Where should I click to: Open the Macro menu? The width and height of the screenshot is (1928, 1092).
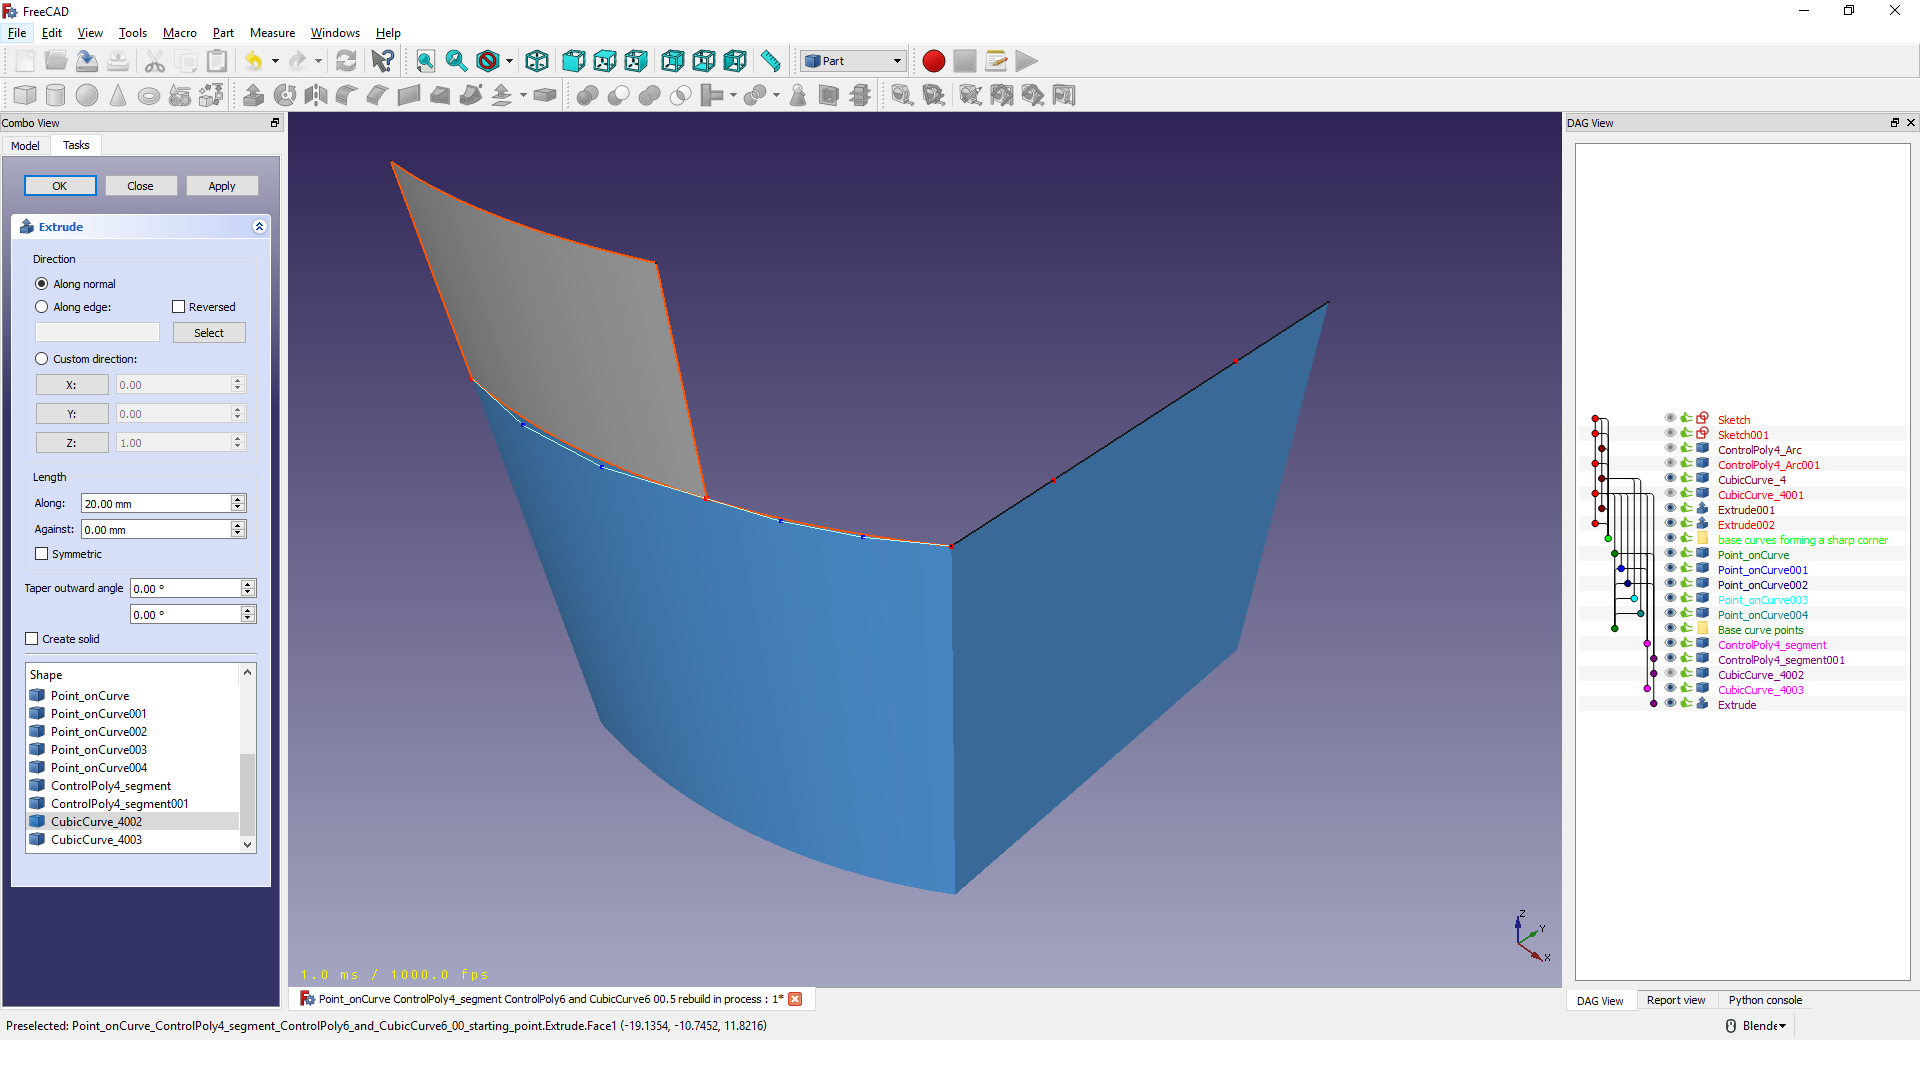179,33
